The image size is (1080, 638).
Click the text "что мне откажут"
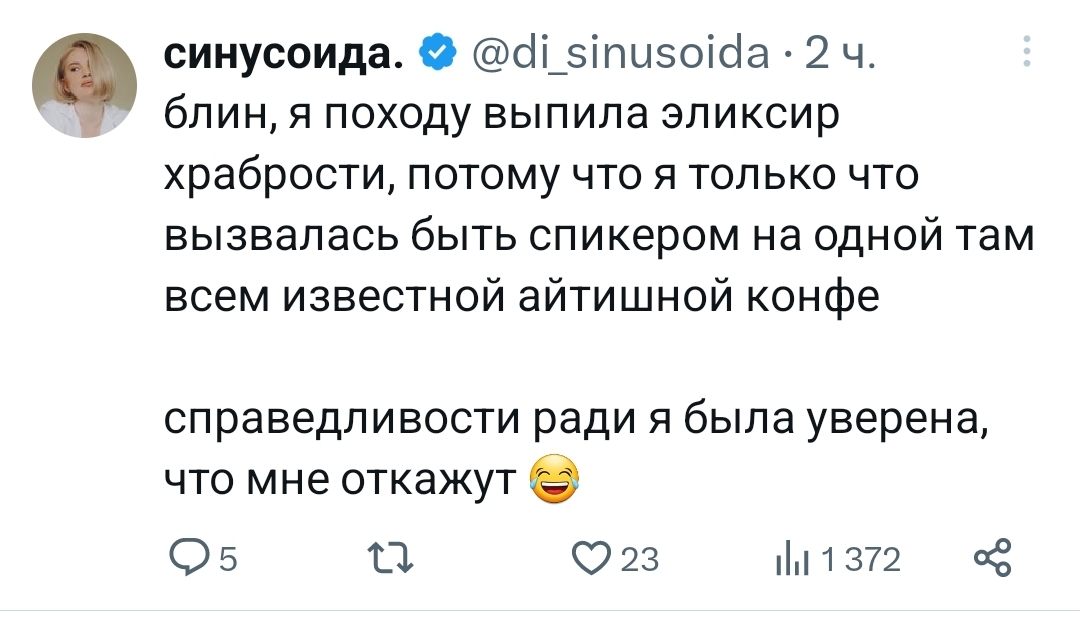pyautogui.click(x=338, y=482)
